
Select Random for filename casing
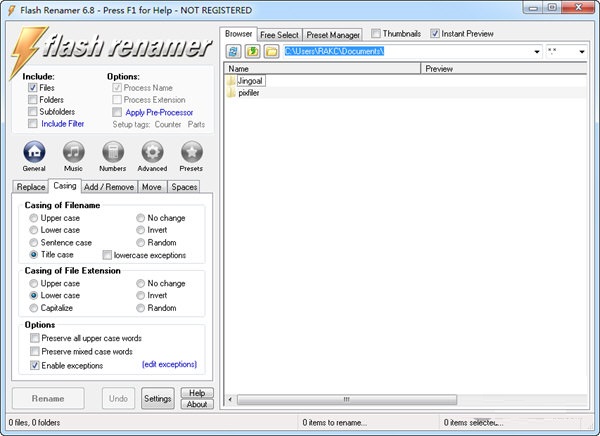pyautogui.click(x=140, y=242)
